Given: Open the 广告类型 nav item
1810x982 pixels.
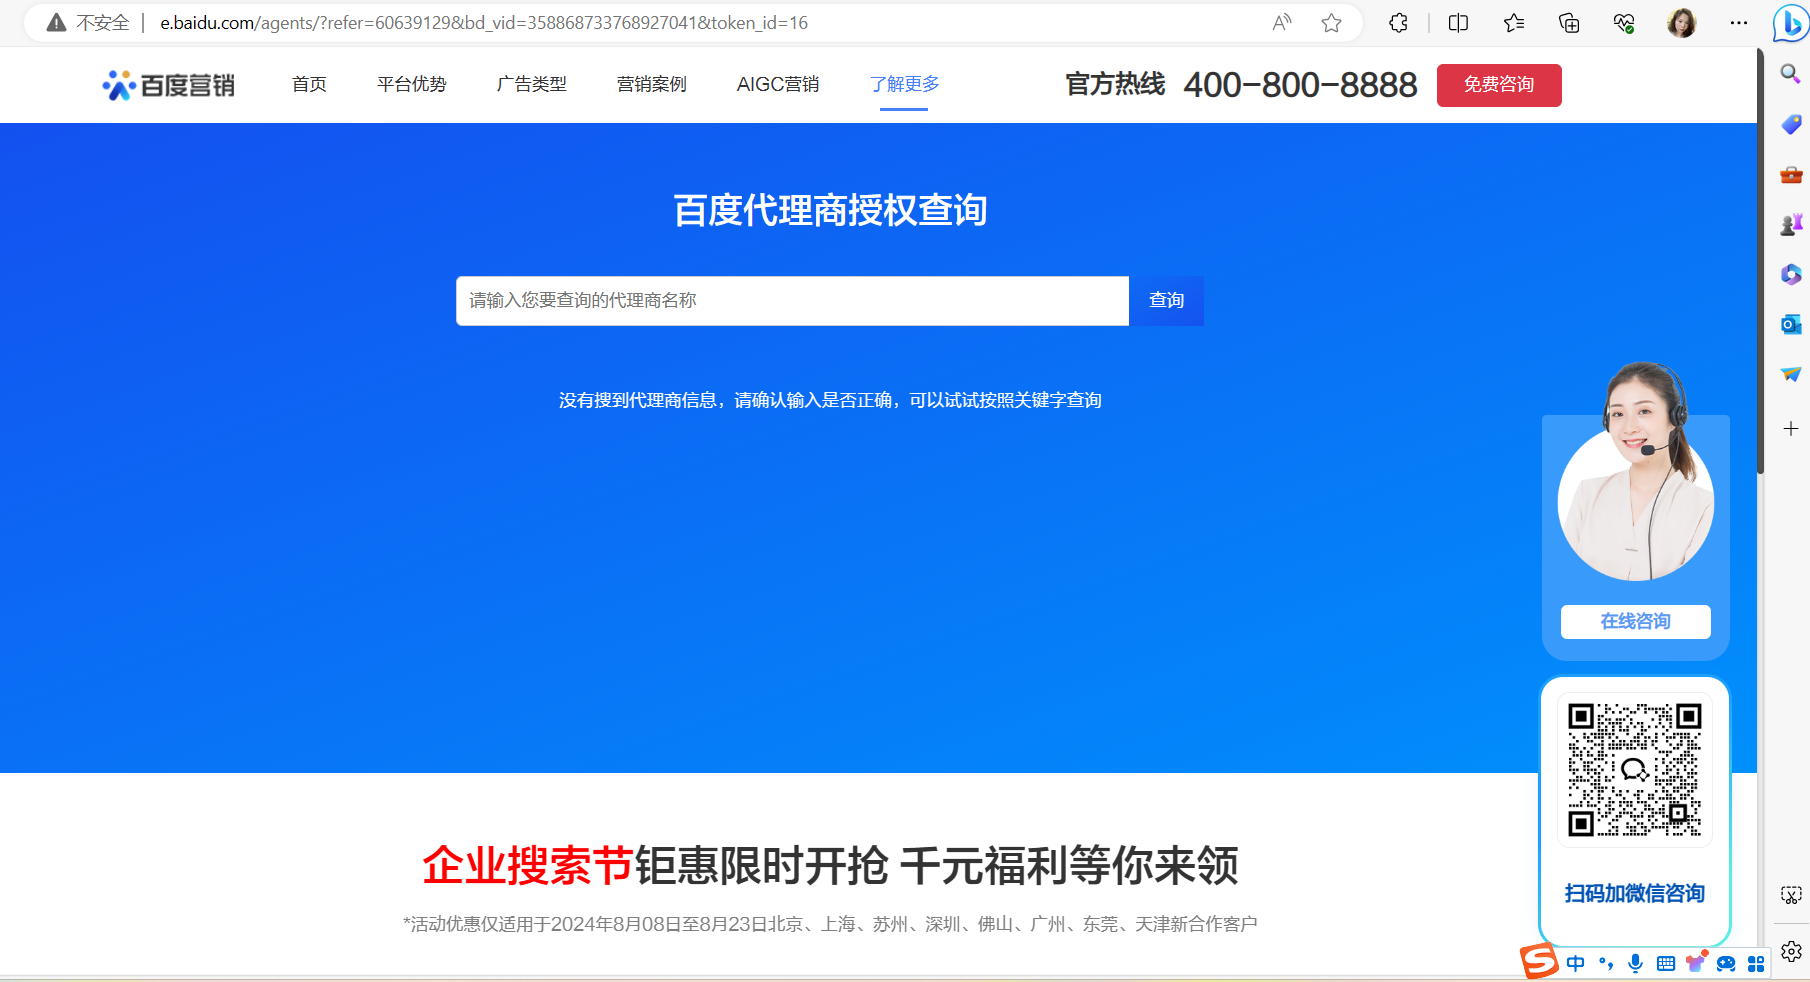Looking at the screenshot, I should [532, 84].
